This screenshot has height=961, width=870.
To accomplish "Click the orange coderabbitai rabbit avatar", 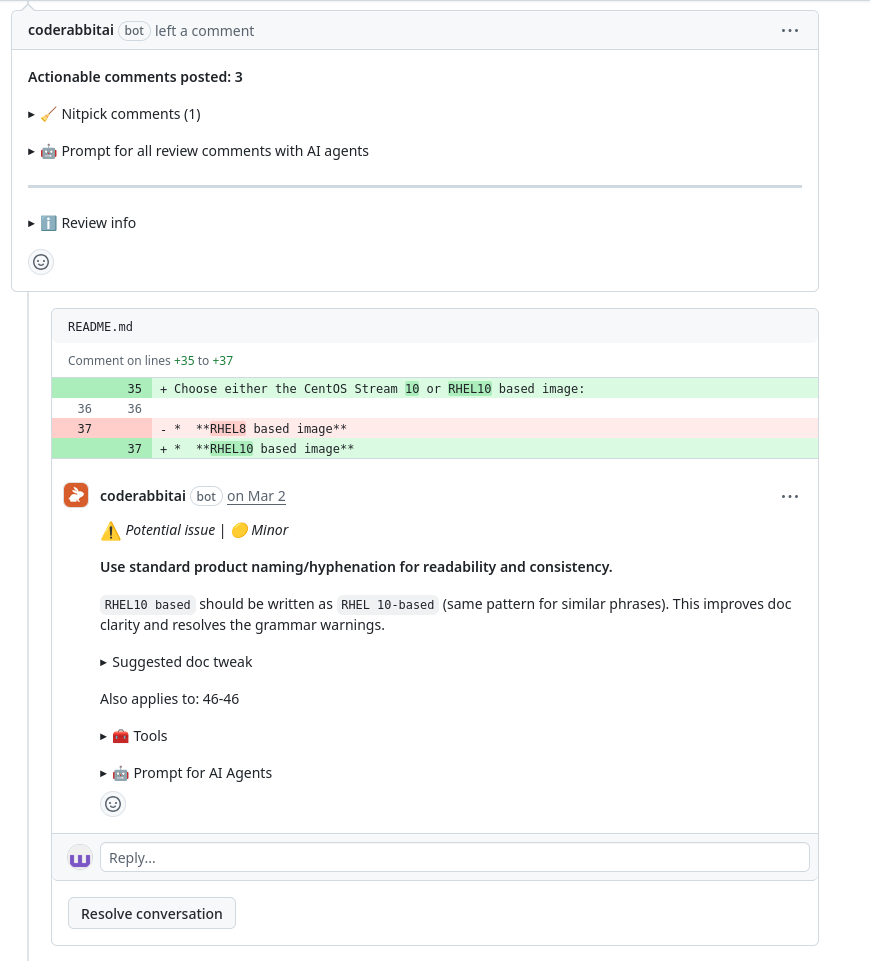I will [76, 495].
